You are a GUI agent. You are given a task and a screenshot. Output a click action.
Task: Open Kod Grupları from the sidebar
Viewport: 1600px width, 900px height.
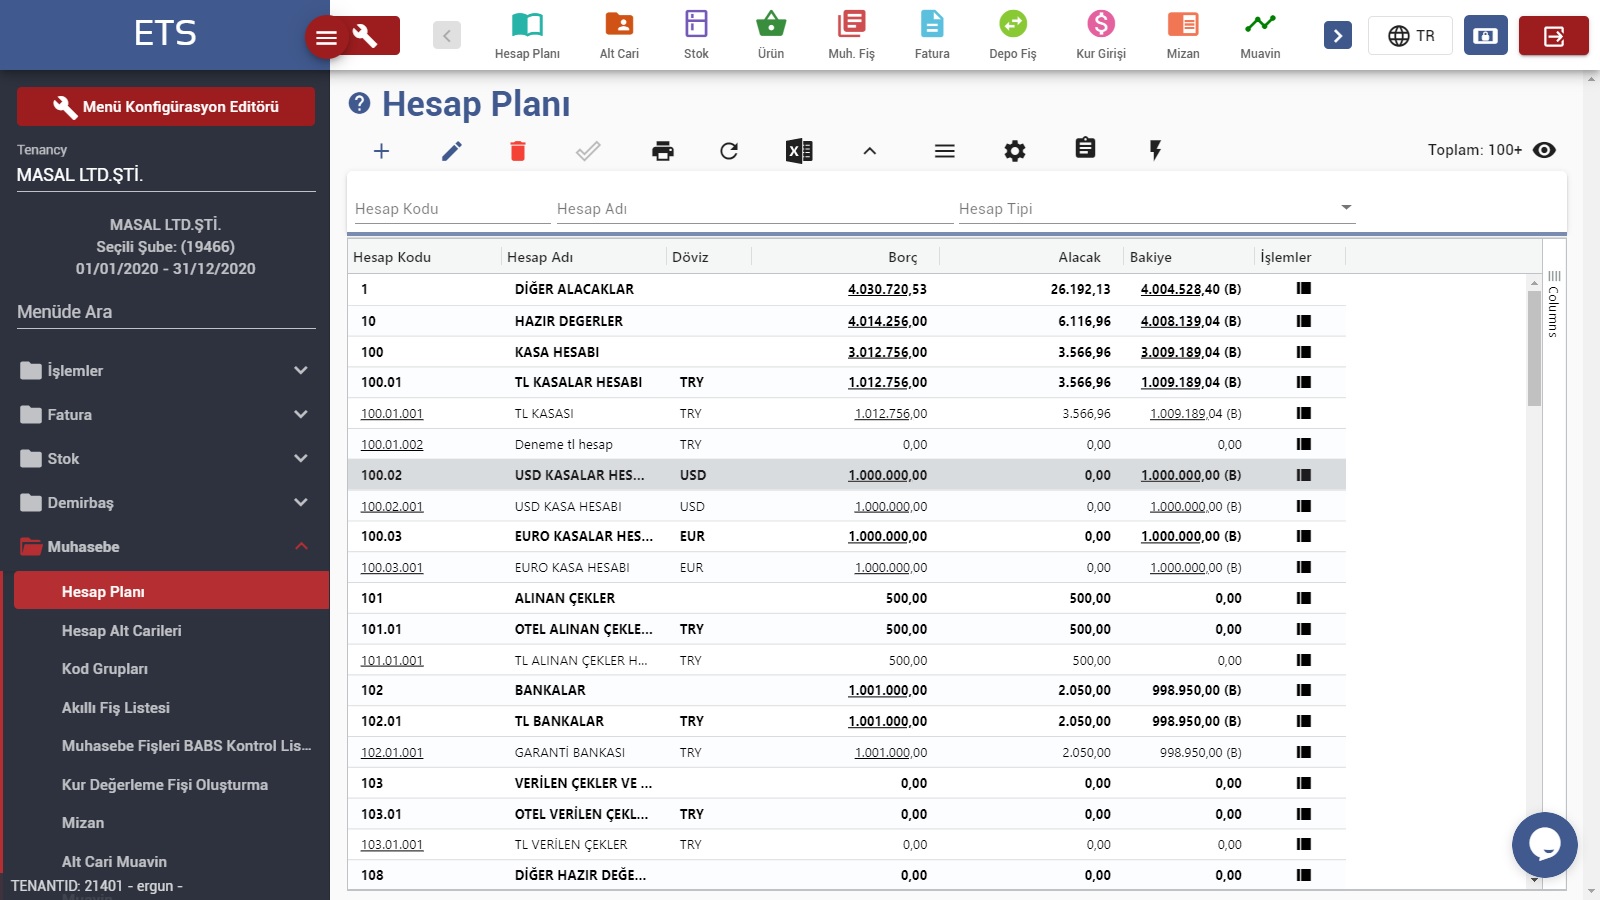(105, 669)
